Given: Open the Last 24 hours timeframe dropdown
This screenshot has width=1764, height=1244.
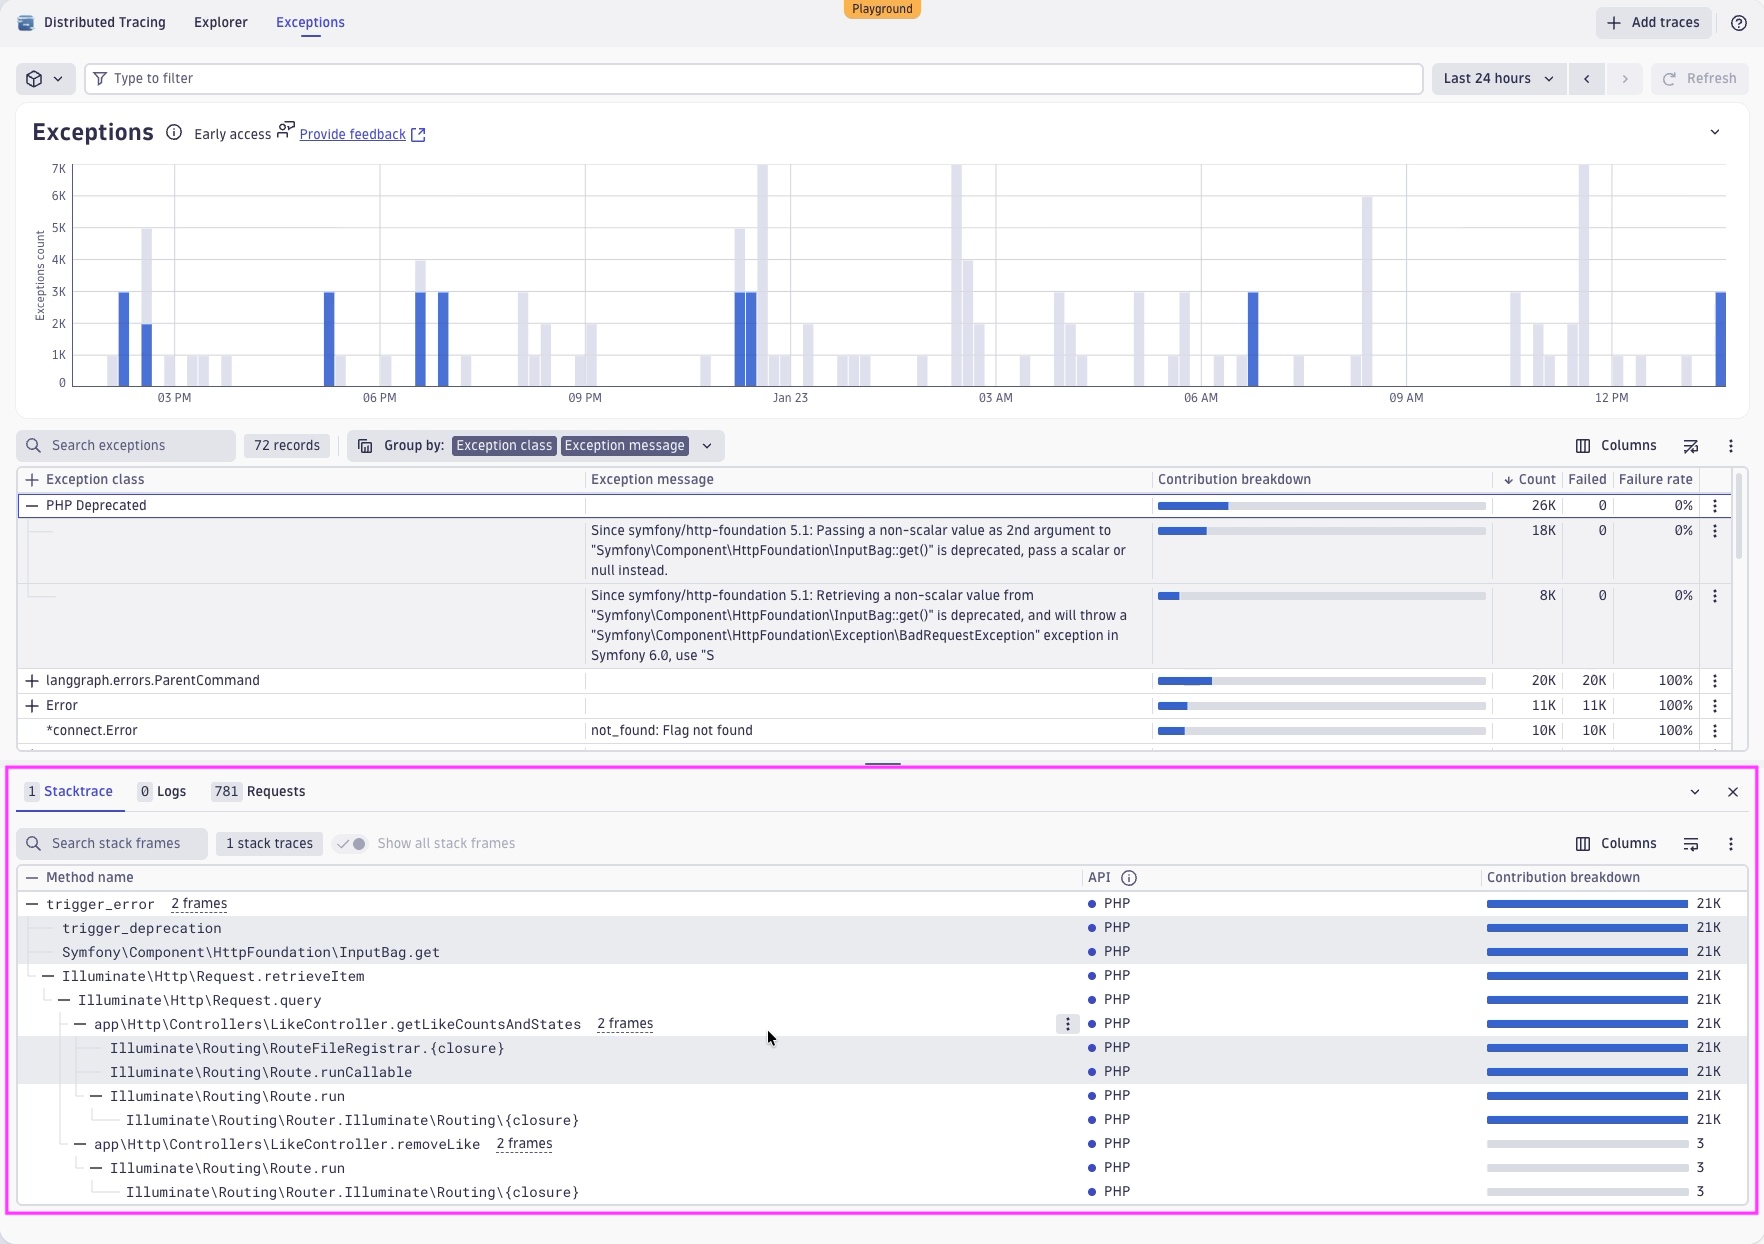Looking at the screenshot, I should coord(1497,79).
